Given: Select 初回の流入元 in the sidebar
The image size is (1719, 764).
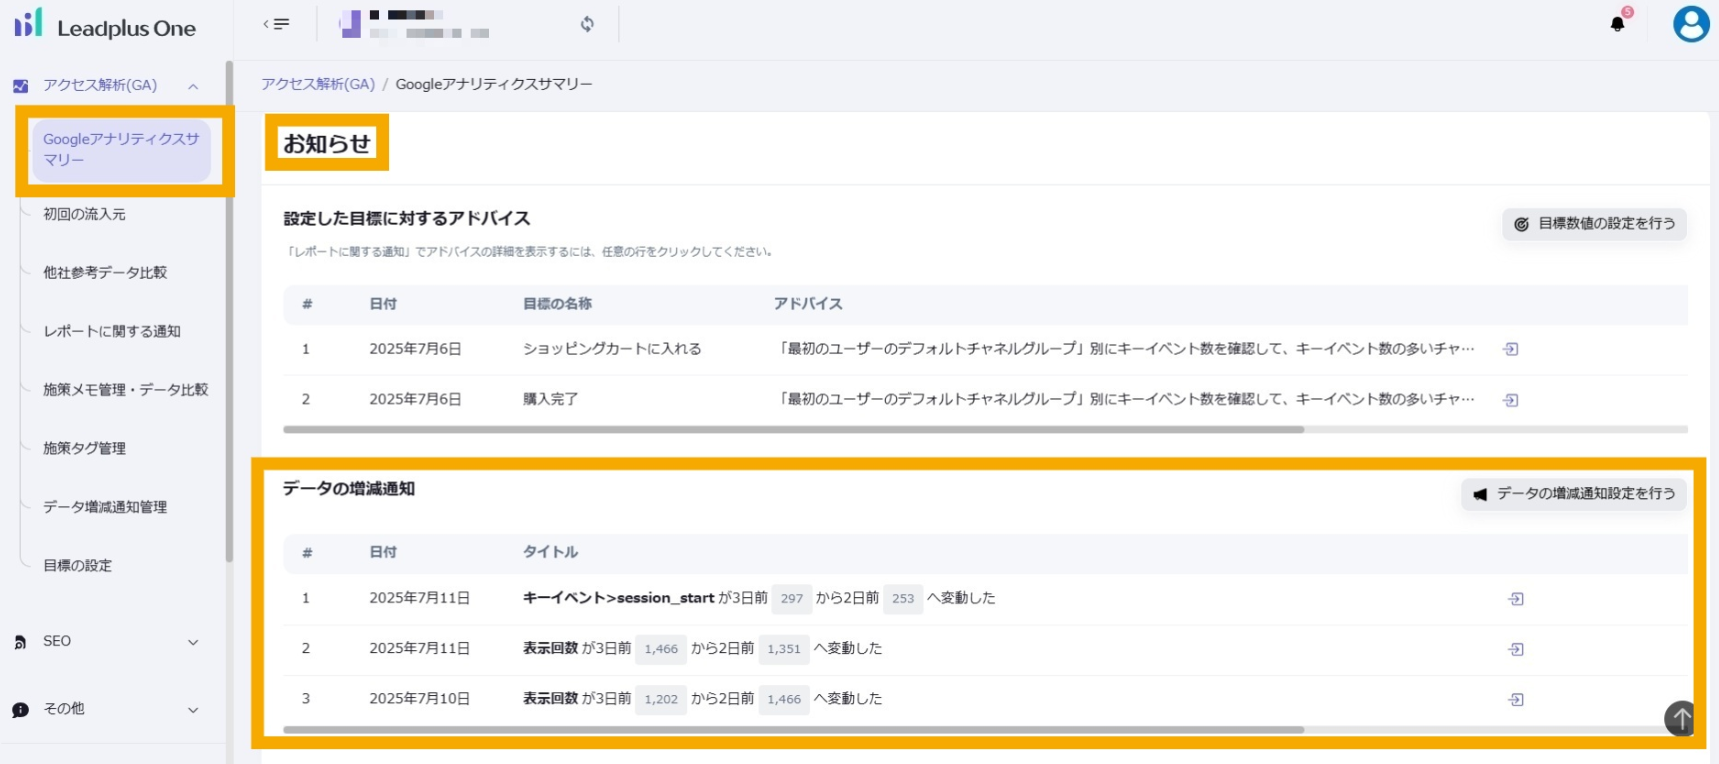Looking at the screenshot, I should 84,214.
